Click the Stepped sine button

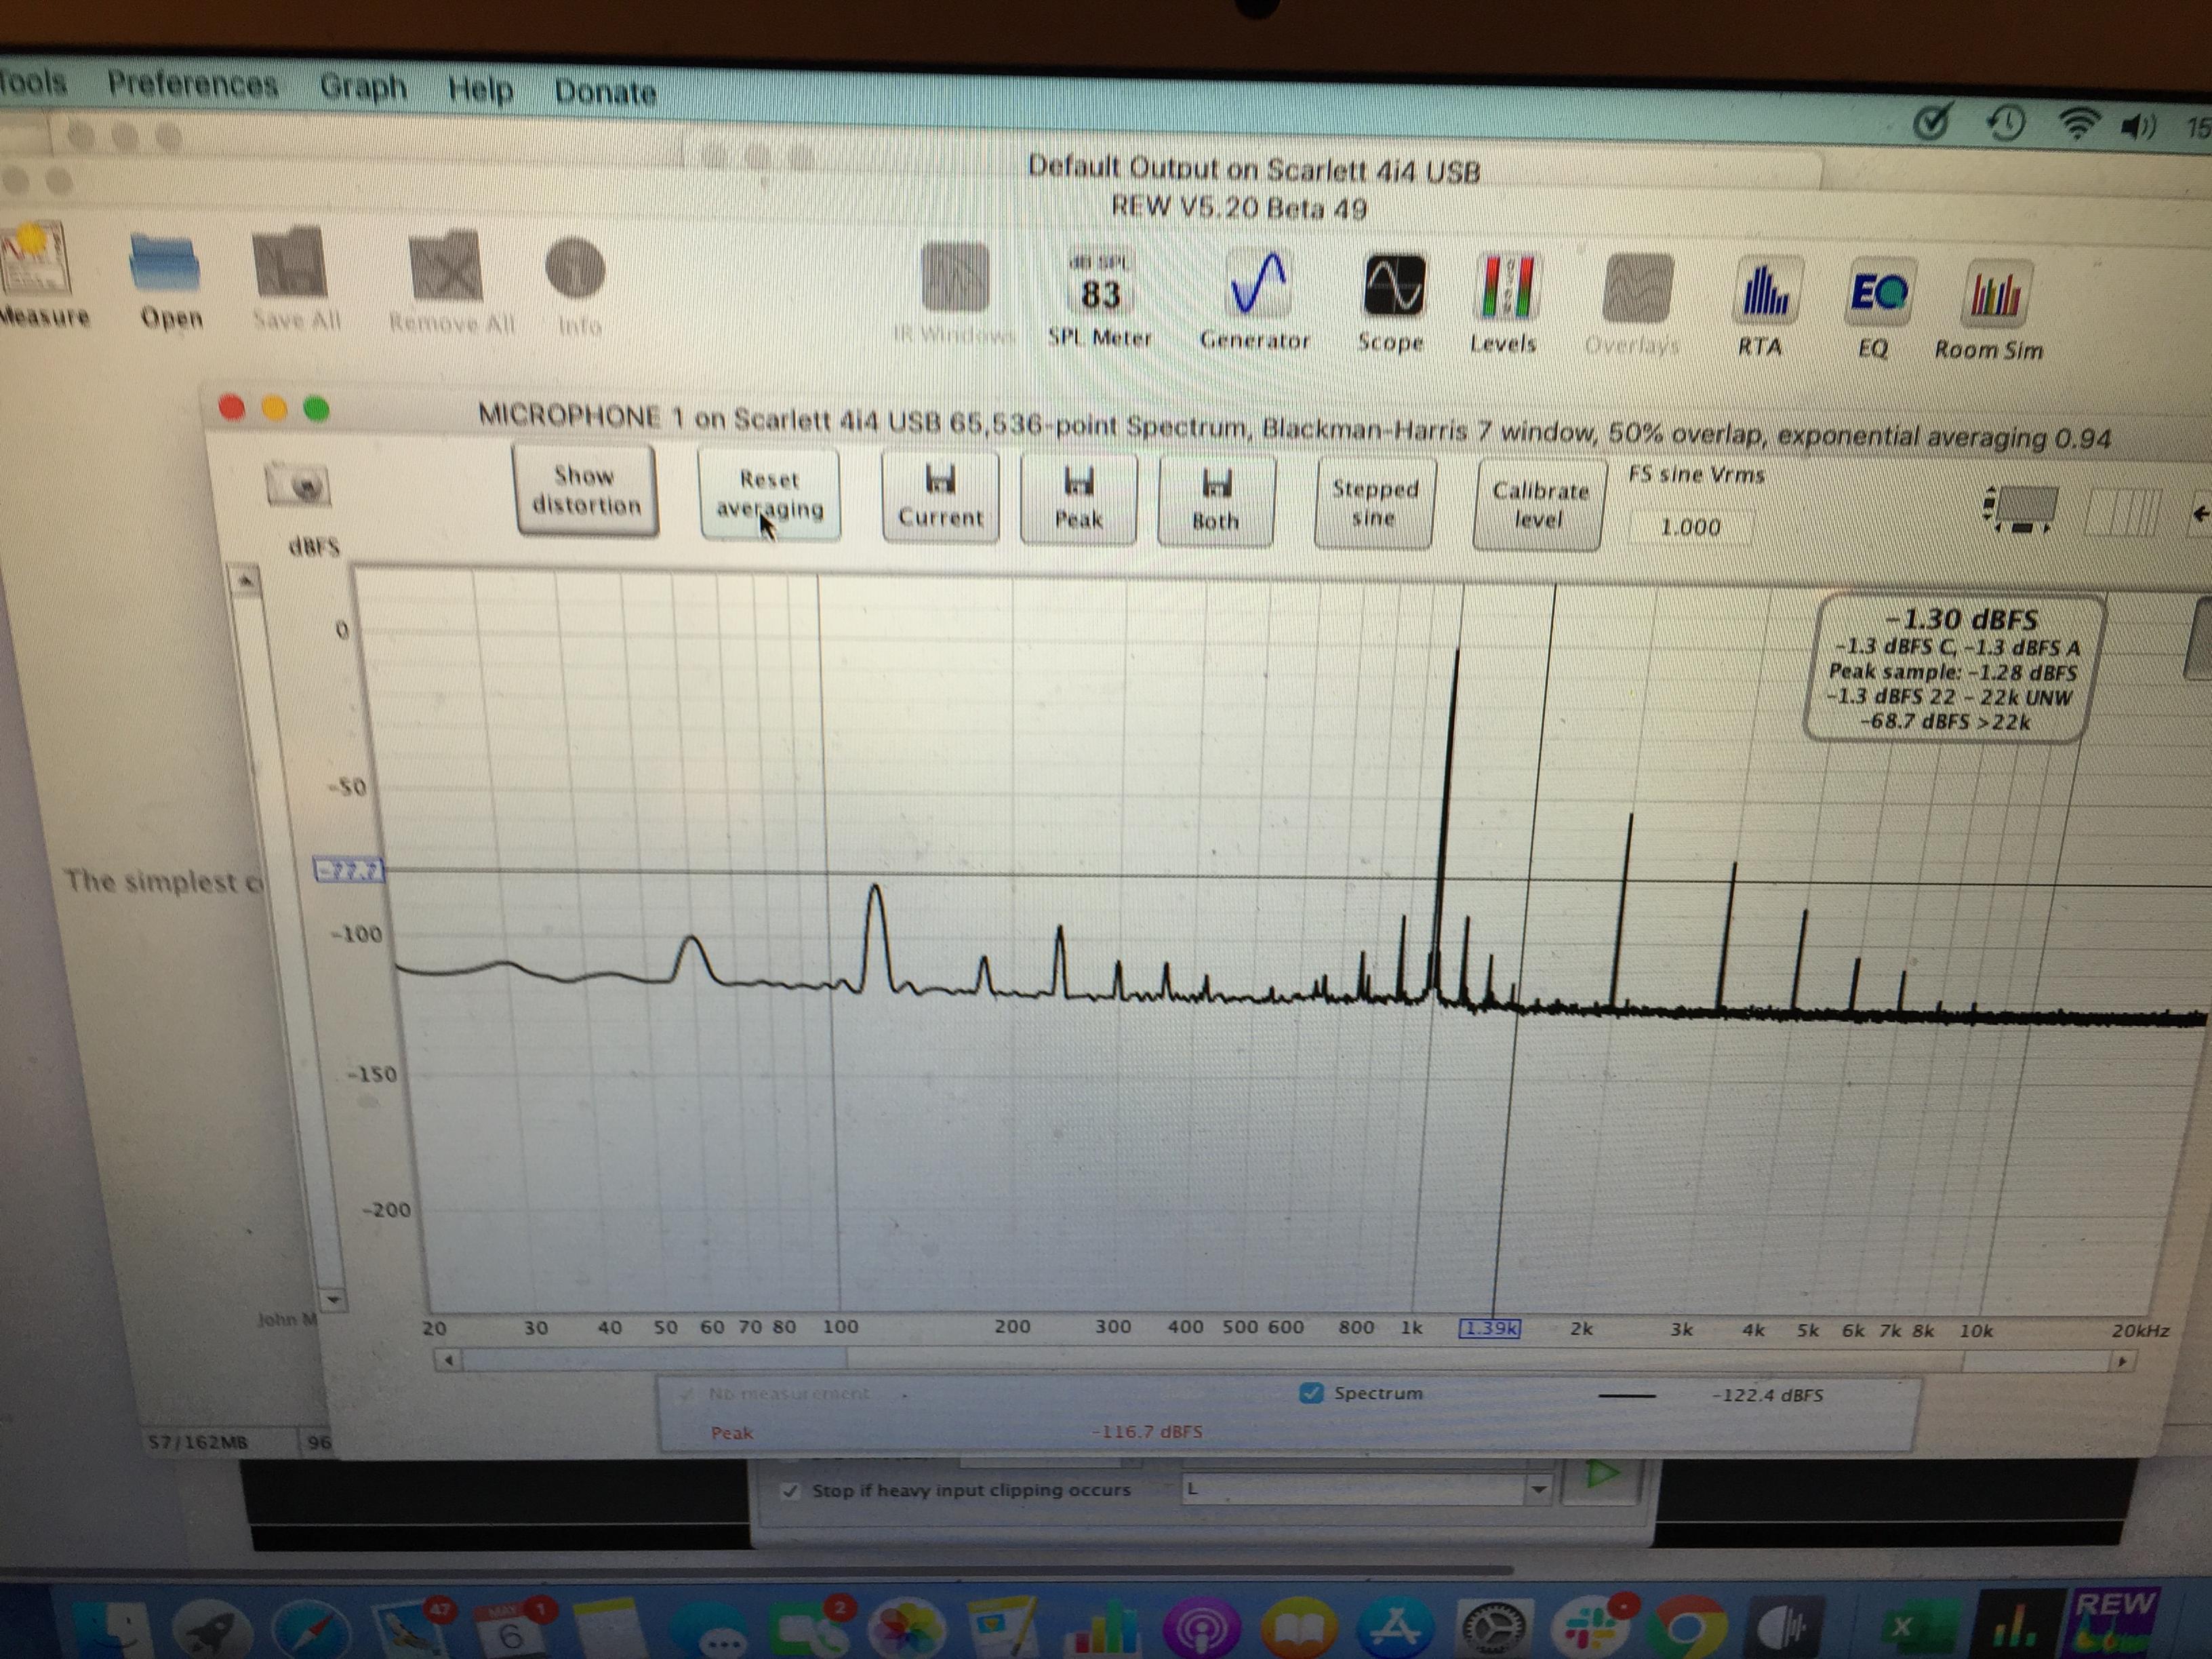[1375, 503]
